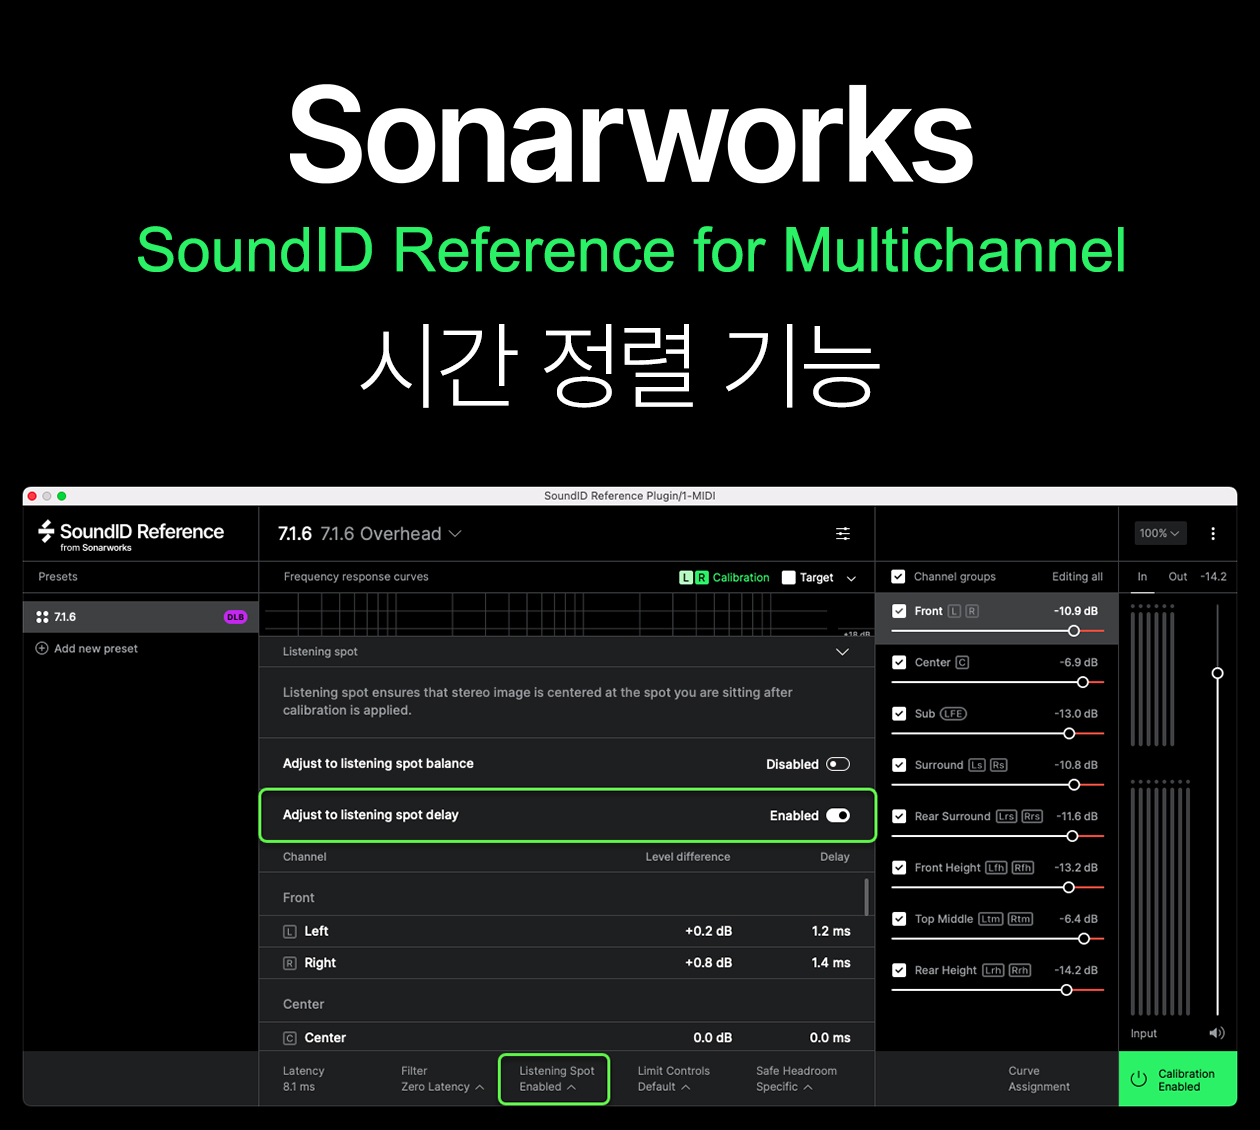
Task: Open the Filter Zero Latency menu
Action: tap(442, 1079)
